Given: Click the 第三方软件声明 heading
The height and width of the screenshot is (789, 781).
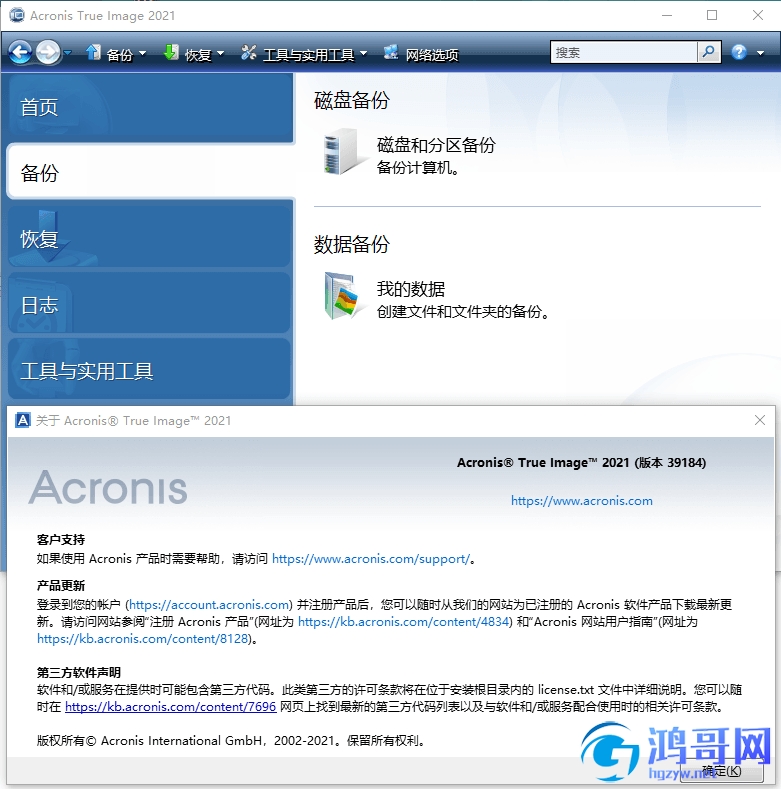Looking at the screenshot, I should tap(79, 673).
